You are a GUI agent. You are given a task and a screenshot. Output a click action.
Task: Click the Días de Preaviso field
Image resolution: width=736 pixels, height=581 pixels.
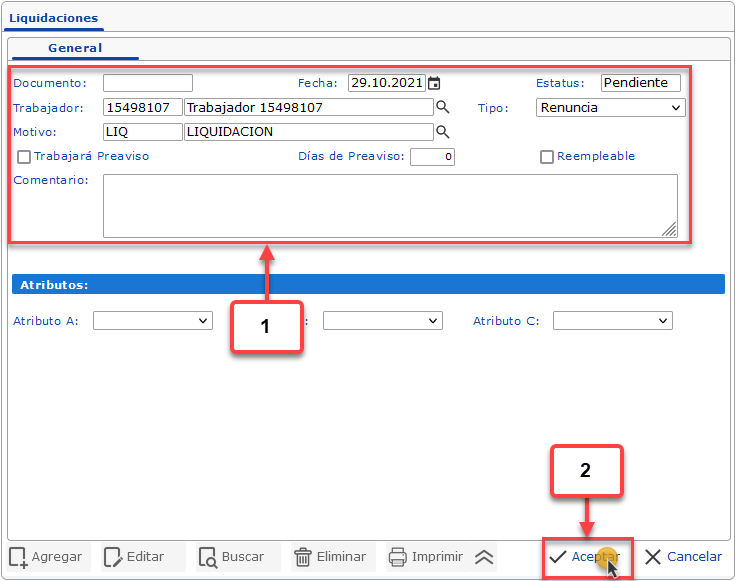432,157
